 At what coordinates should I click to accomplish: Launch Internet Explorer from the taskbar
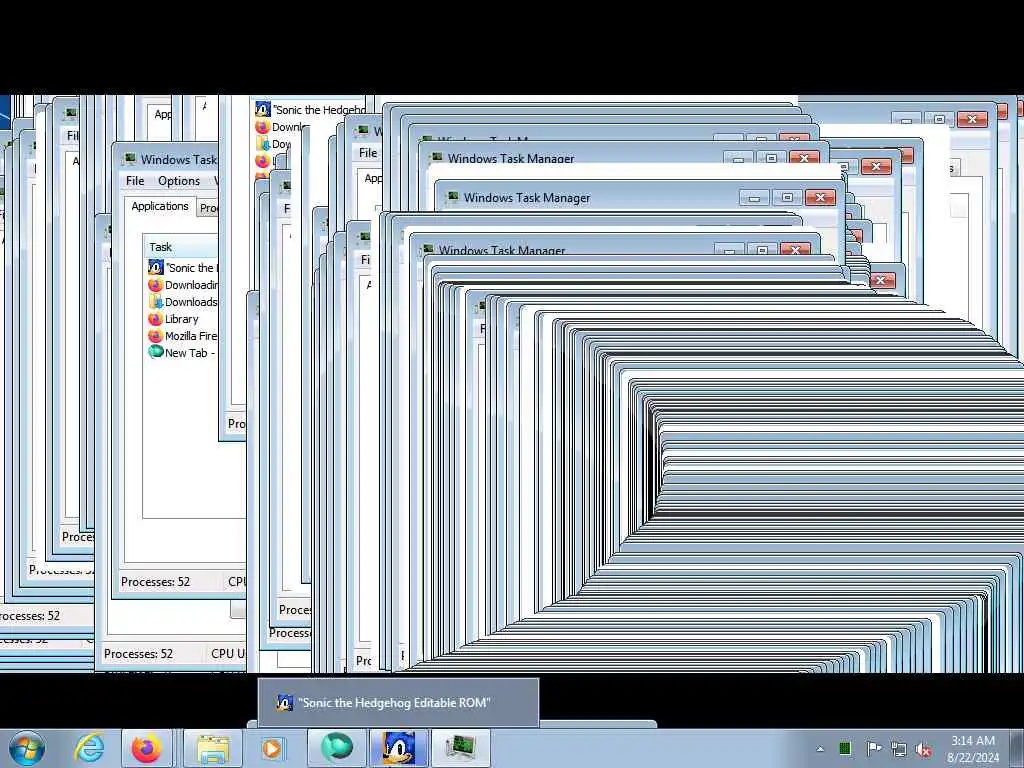point(88,748)
